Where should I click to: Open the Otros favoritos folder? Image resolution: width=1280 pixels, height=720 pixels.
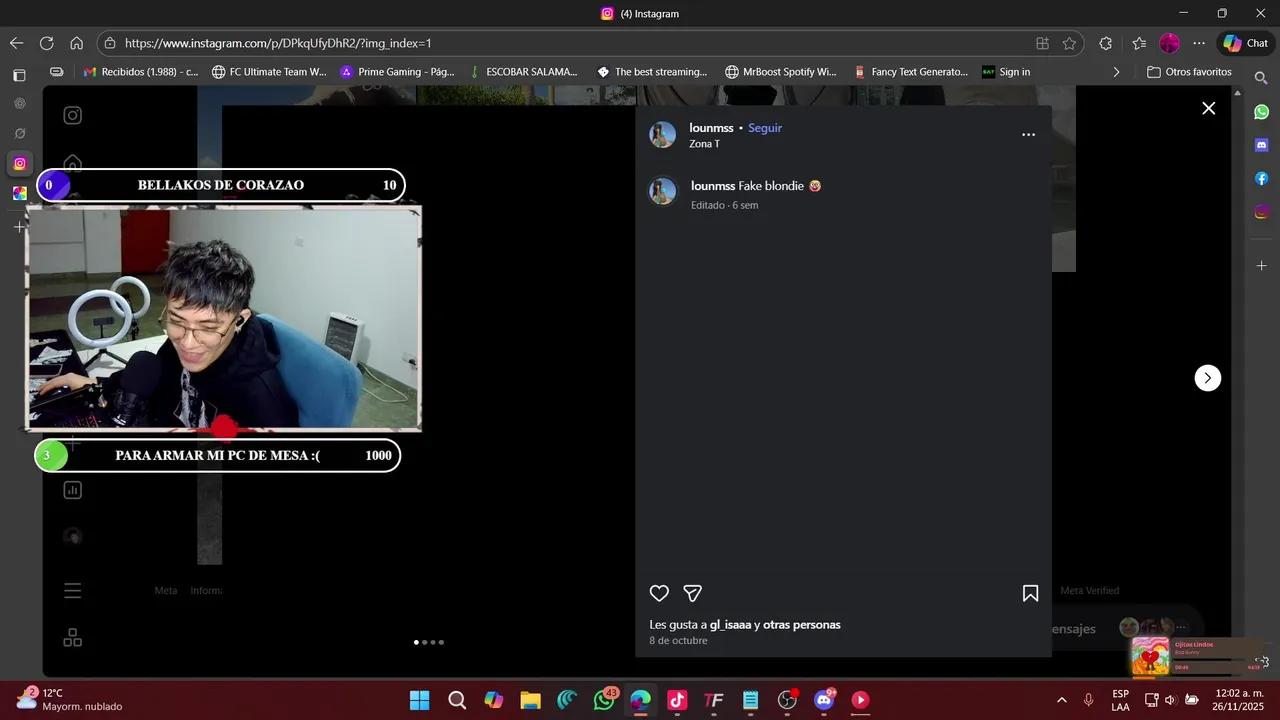(1189, 72)
